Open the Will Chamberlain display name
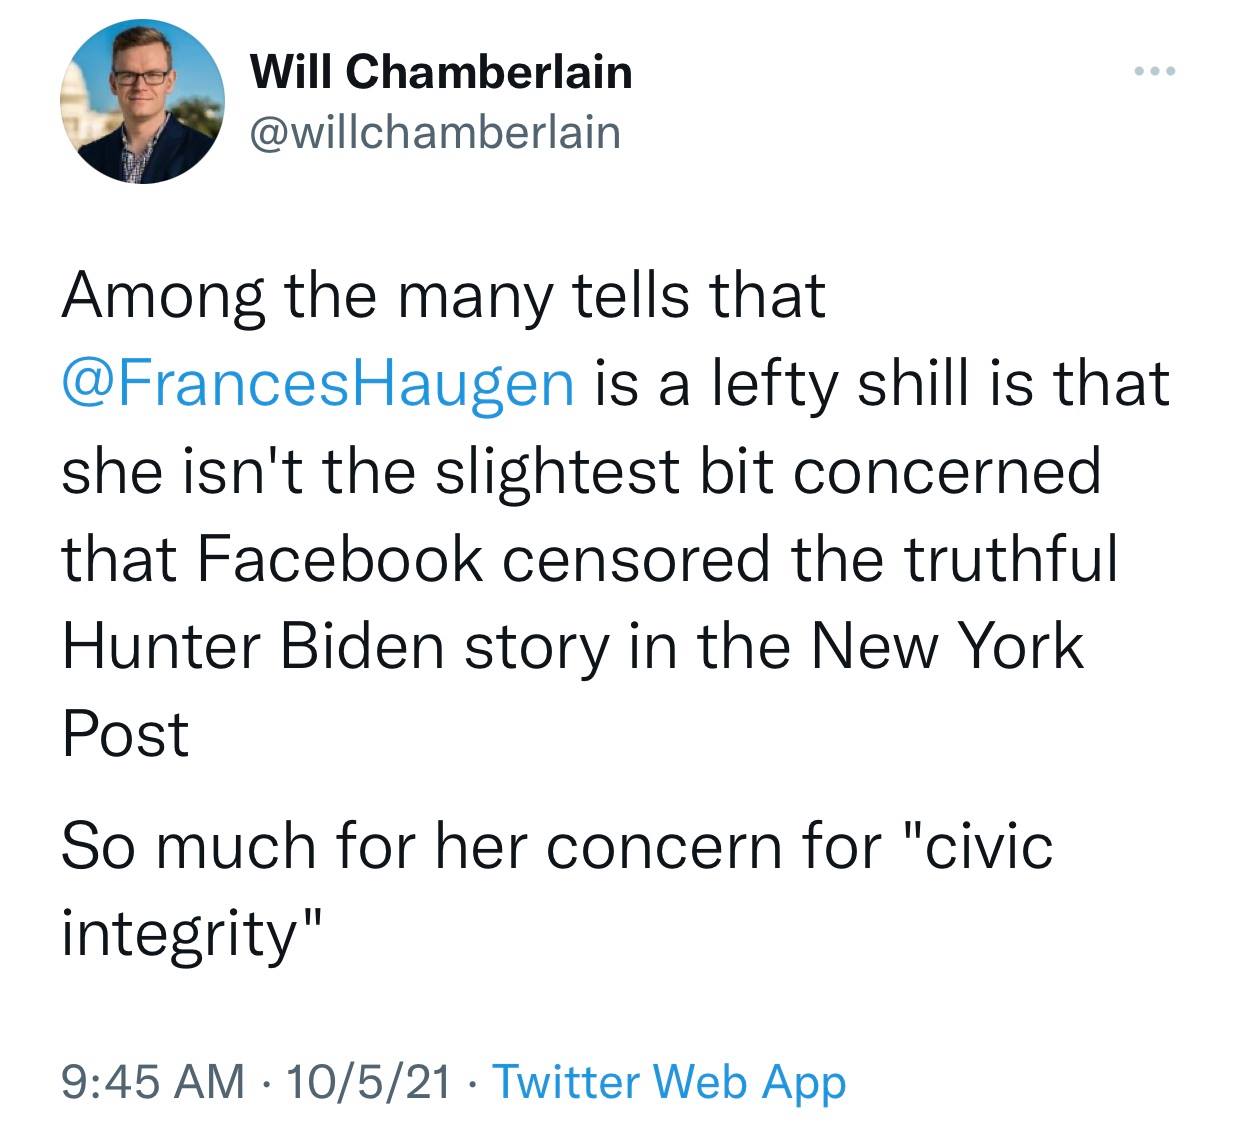 pyautogui.click(x=440, y=72)
